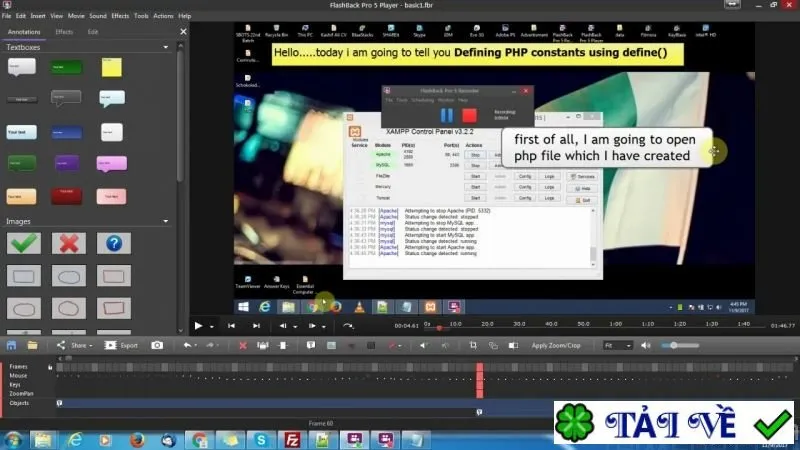Open the Fit zoom dropdown
This screenshot has height=450, width=800.
[x=617, y=345]
